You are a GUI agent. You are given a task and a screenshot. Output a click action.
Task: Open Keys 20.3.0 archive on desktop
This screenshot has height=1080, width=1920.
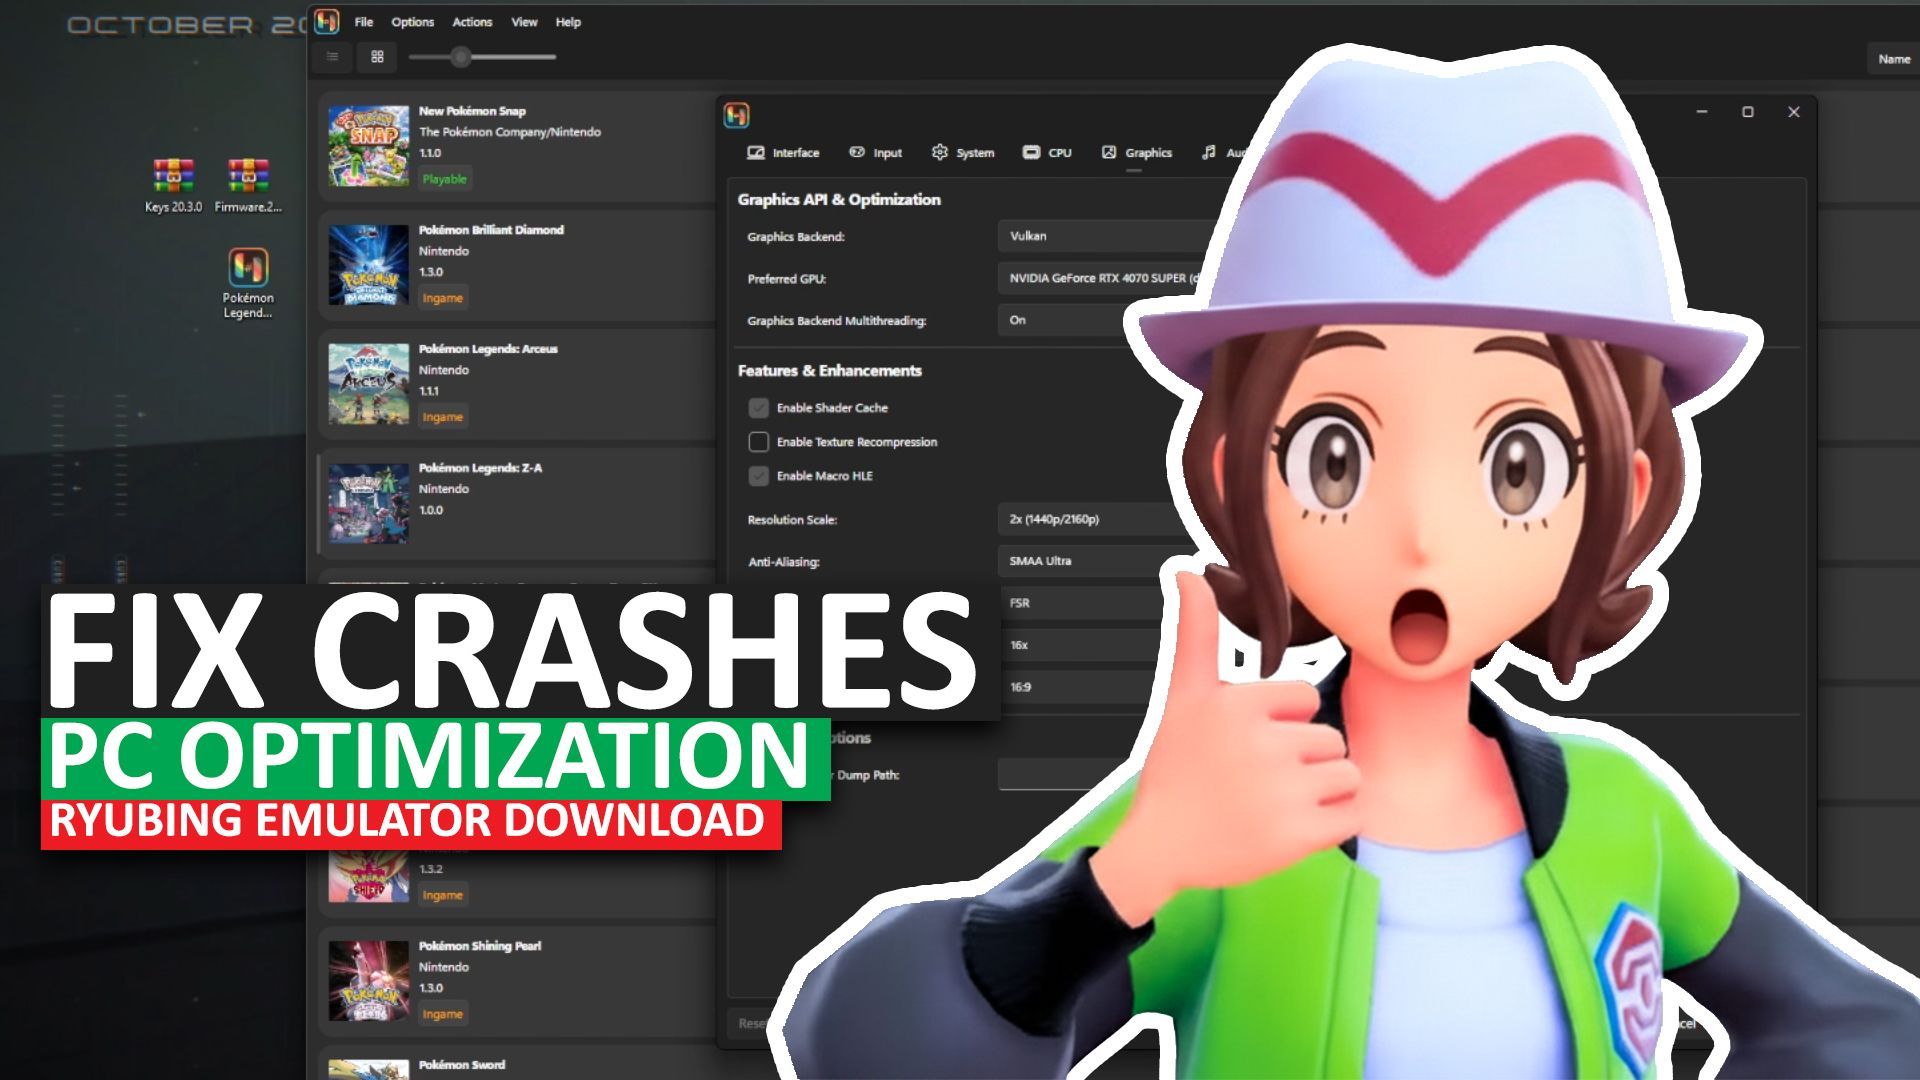[173, 177]
